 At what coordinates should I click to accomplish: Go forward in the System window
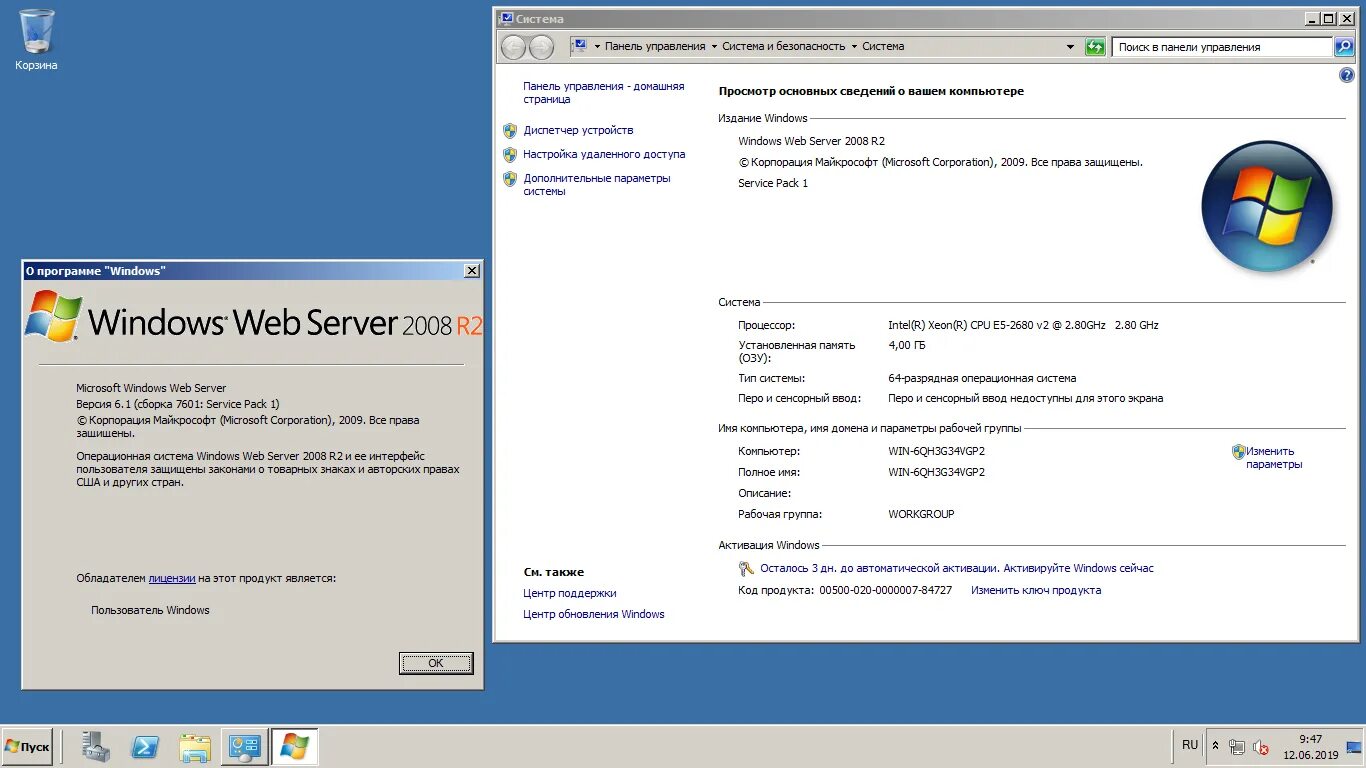[x=541, y=46]
